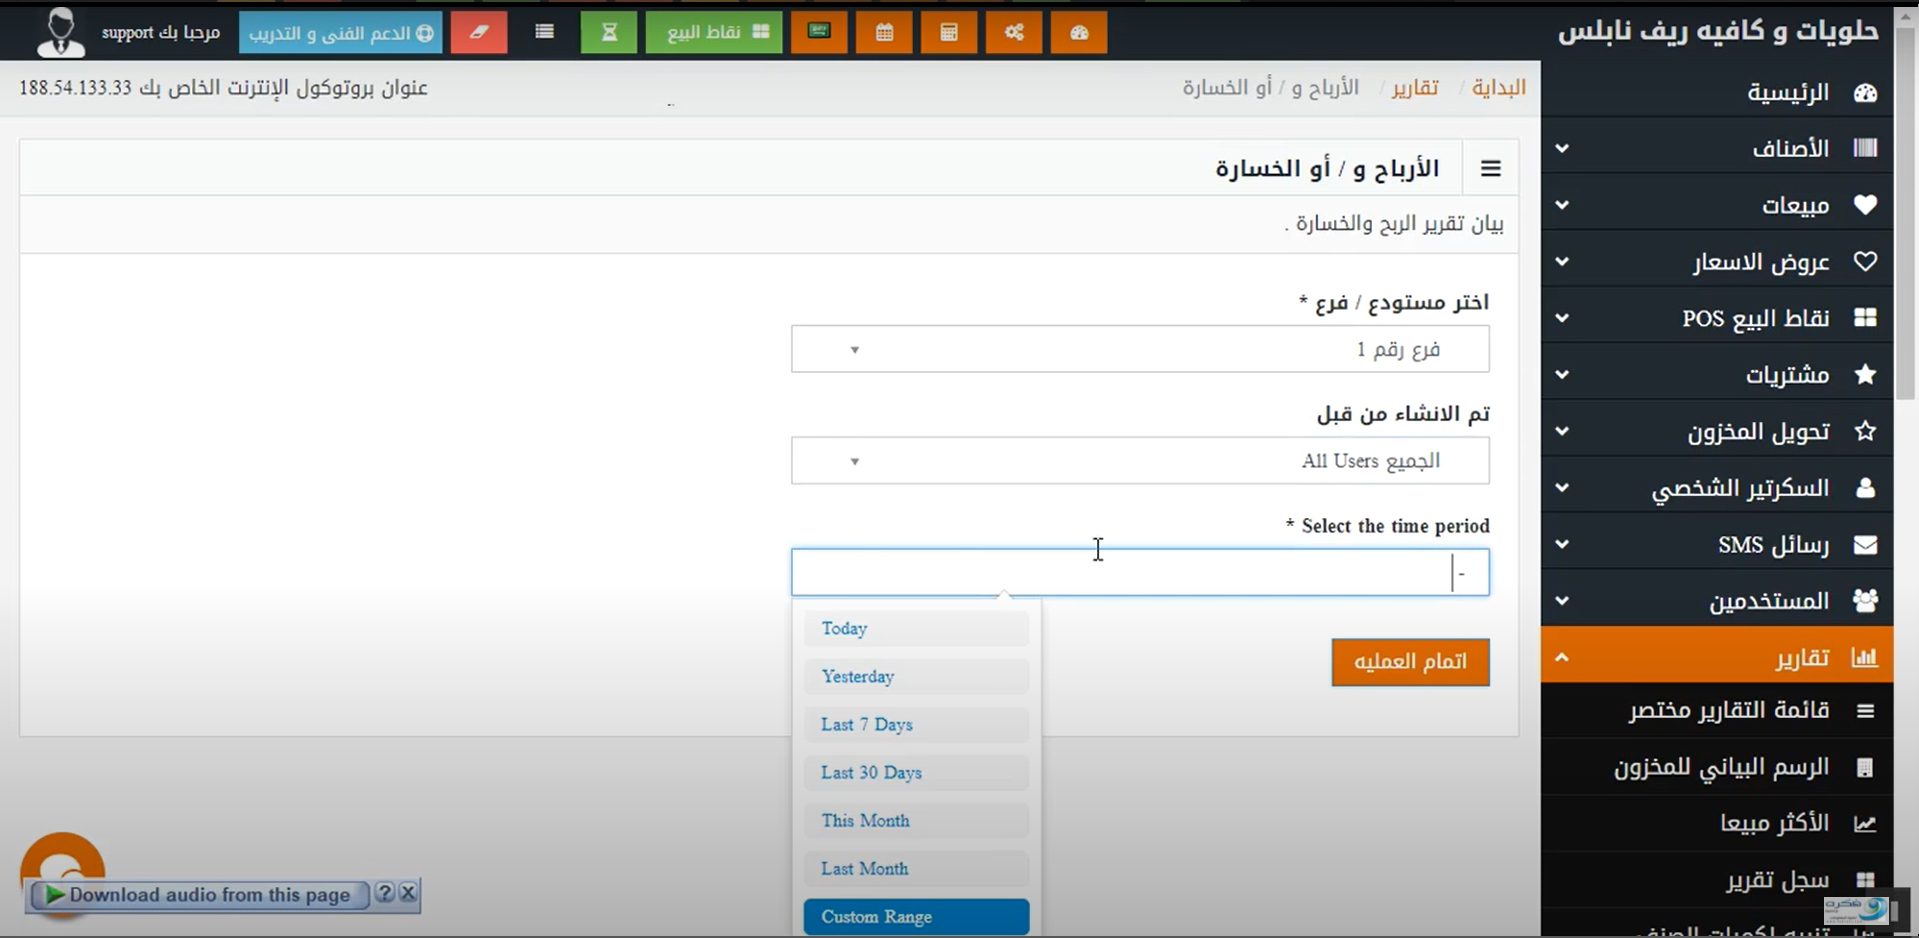
Task: Expand the مبيعات sales sidebar menu
Action: click(x=1716, y=205)
